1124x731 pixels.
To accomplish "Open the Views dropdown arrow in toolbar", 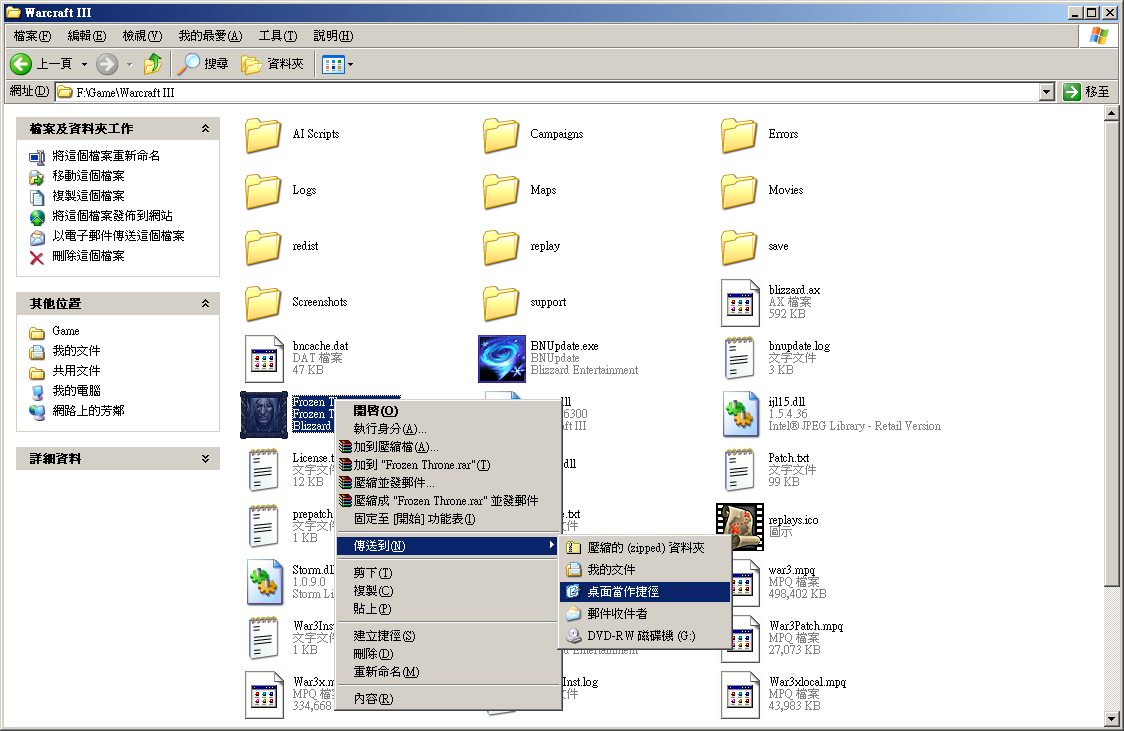I will pyautogui.click(x=350, y=65).
